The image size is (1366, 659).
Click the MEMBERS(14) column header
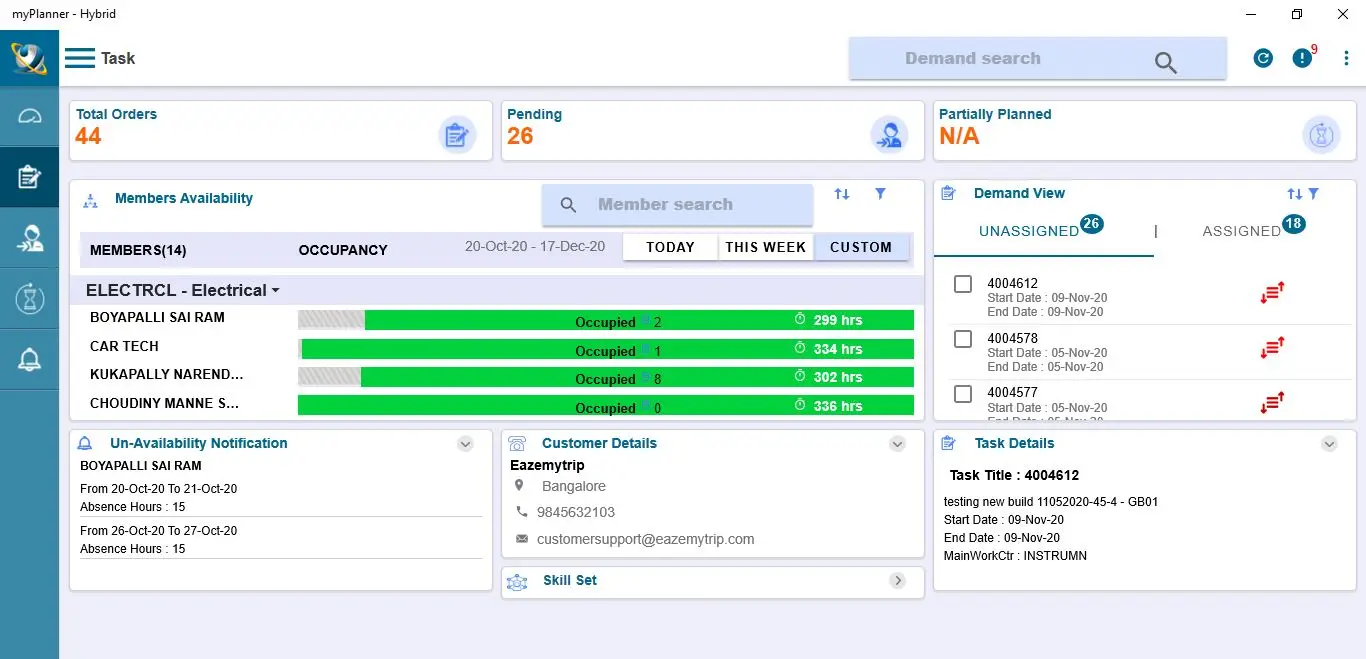138,250
